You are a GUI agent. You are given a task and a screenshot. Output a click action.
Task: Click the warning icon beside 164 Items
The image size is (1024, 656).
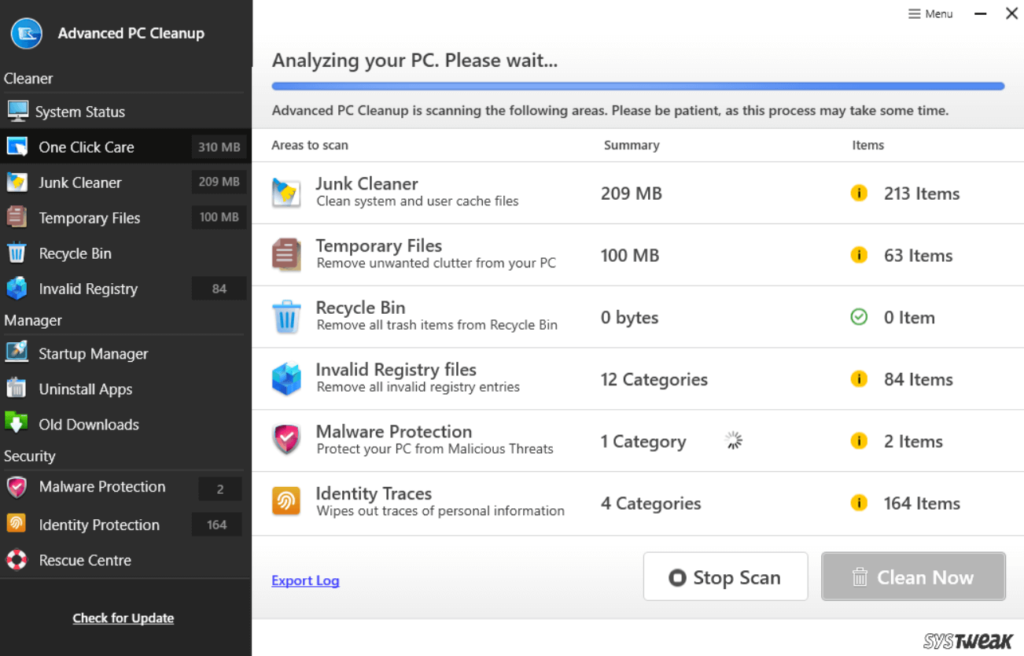859,502
